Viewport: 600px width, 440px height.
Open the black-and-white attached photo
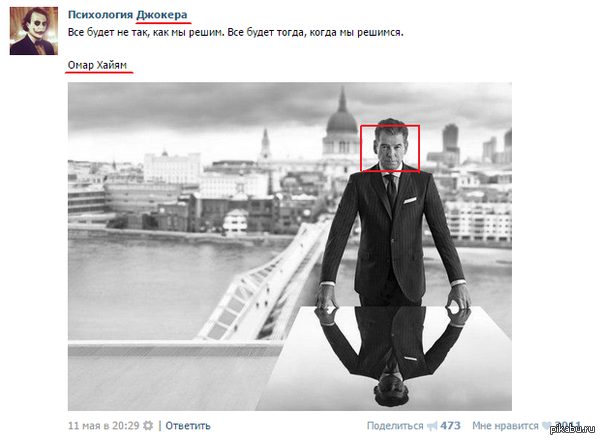290,246
